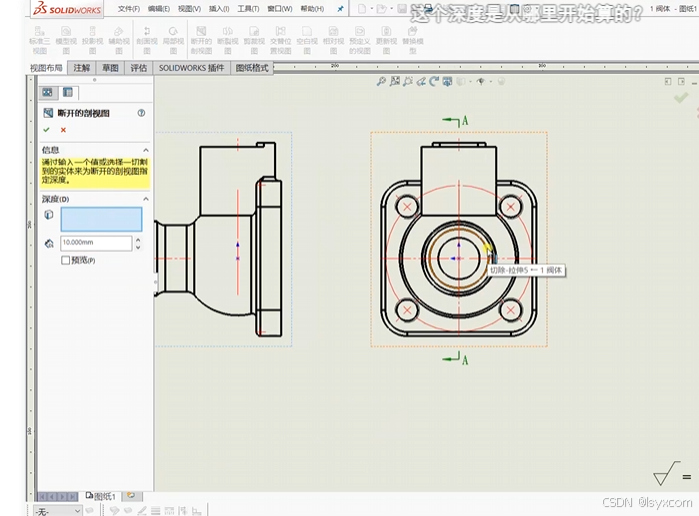Viewport: 699px width, 516px height.
Task: Click the depth entity selection box
Action: tap(102, 219)
